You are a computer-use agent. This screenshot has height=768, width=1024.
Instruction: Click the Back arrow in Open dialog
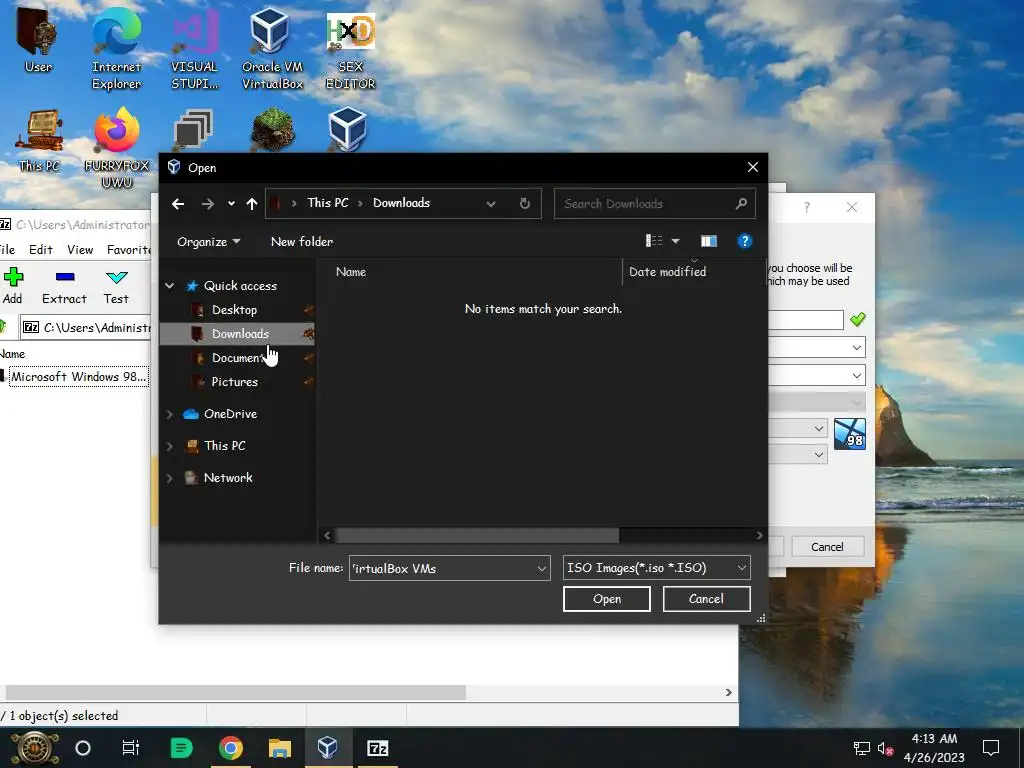(x=178, y=204)
